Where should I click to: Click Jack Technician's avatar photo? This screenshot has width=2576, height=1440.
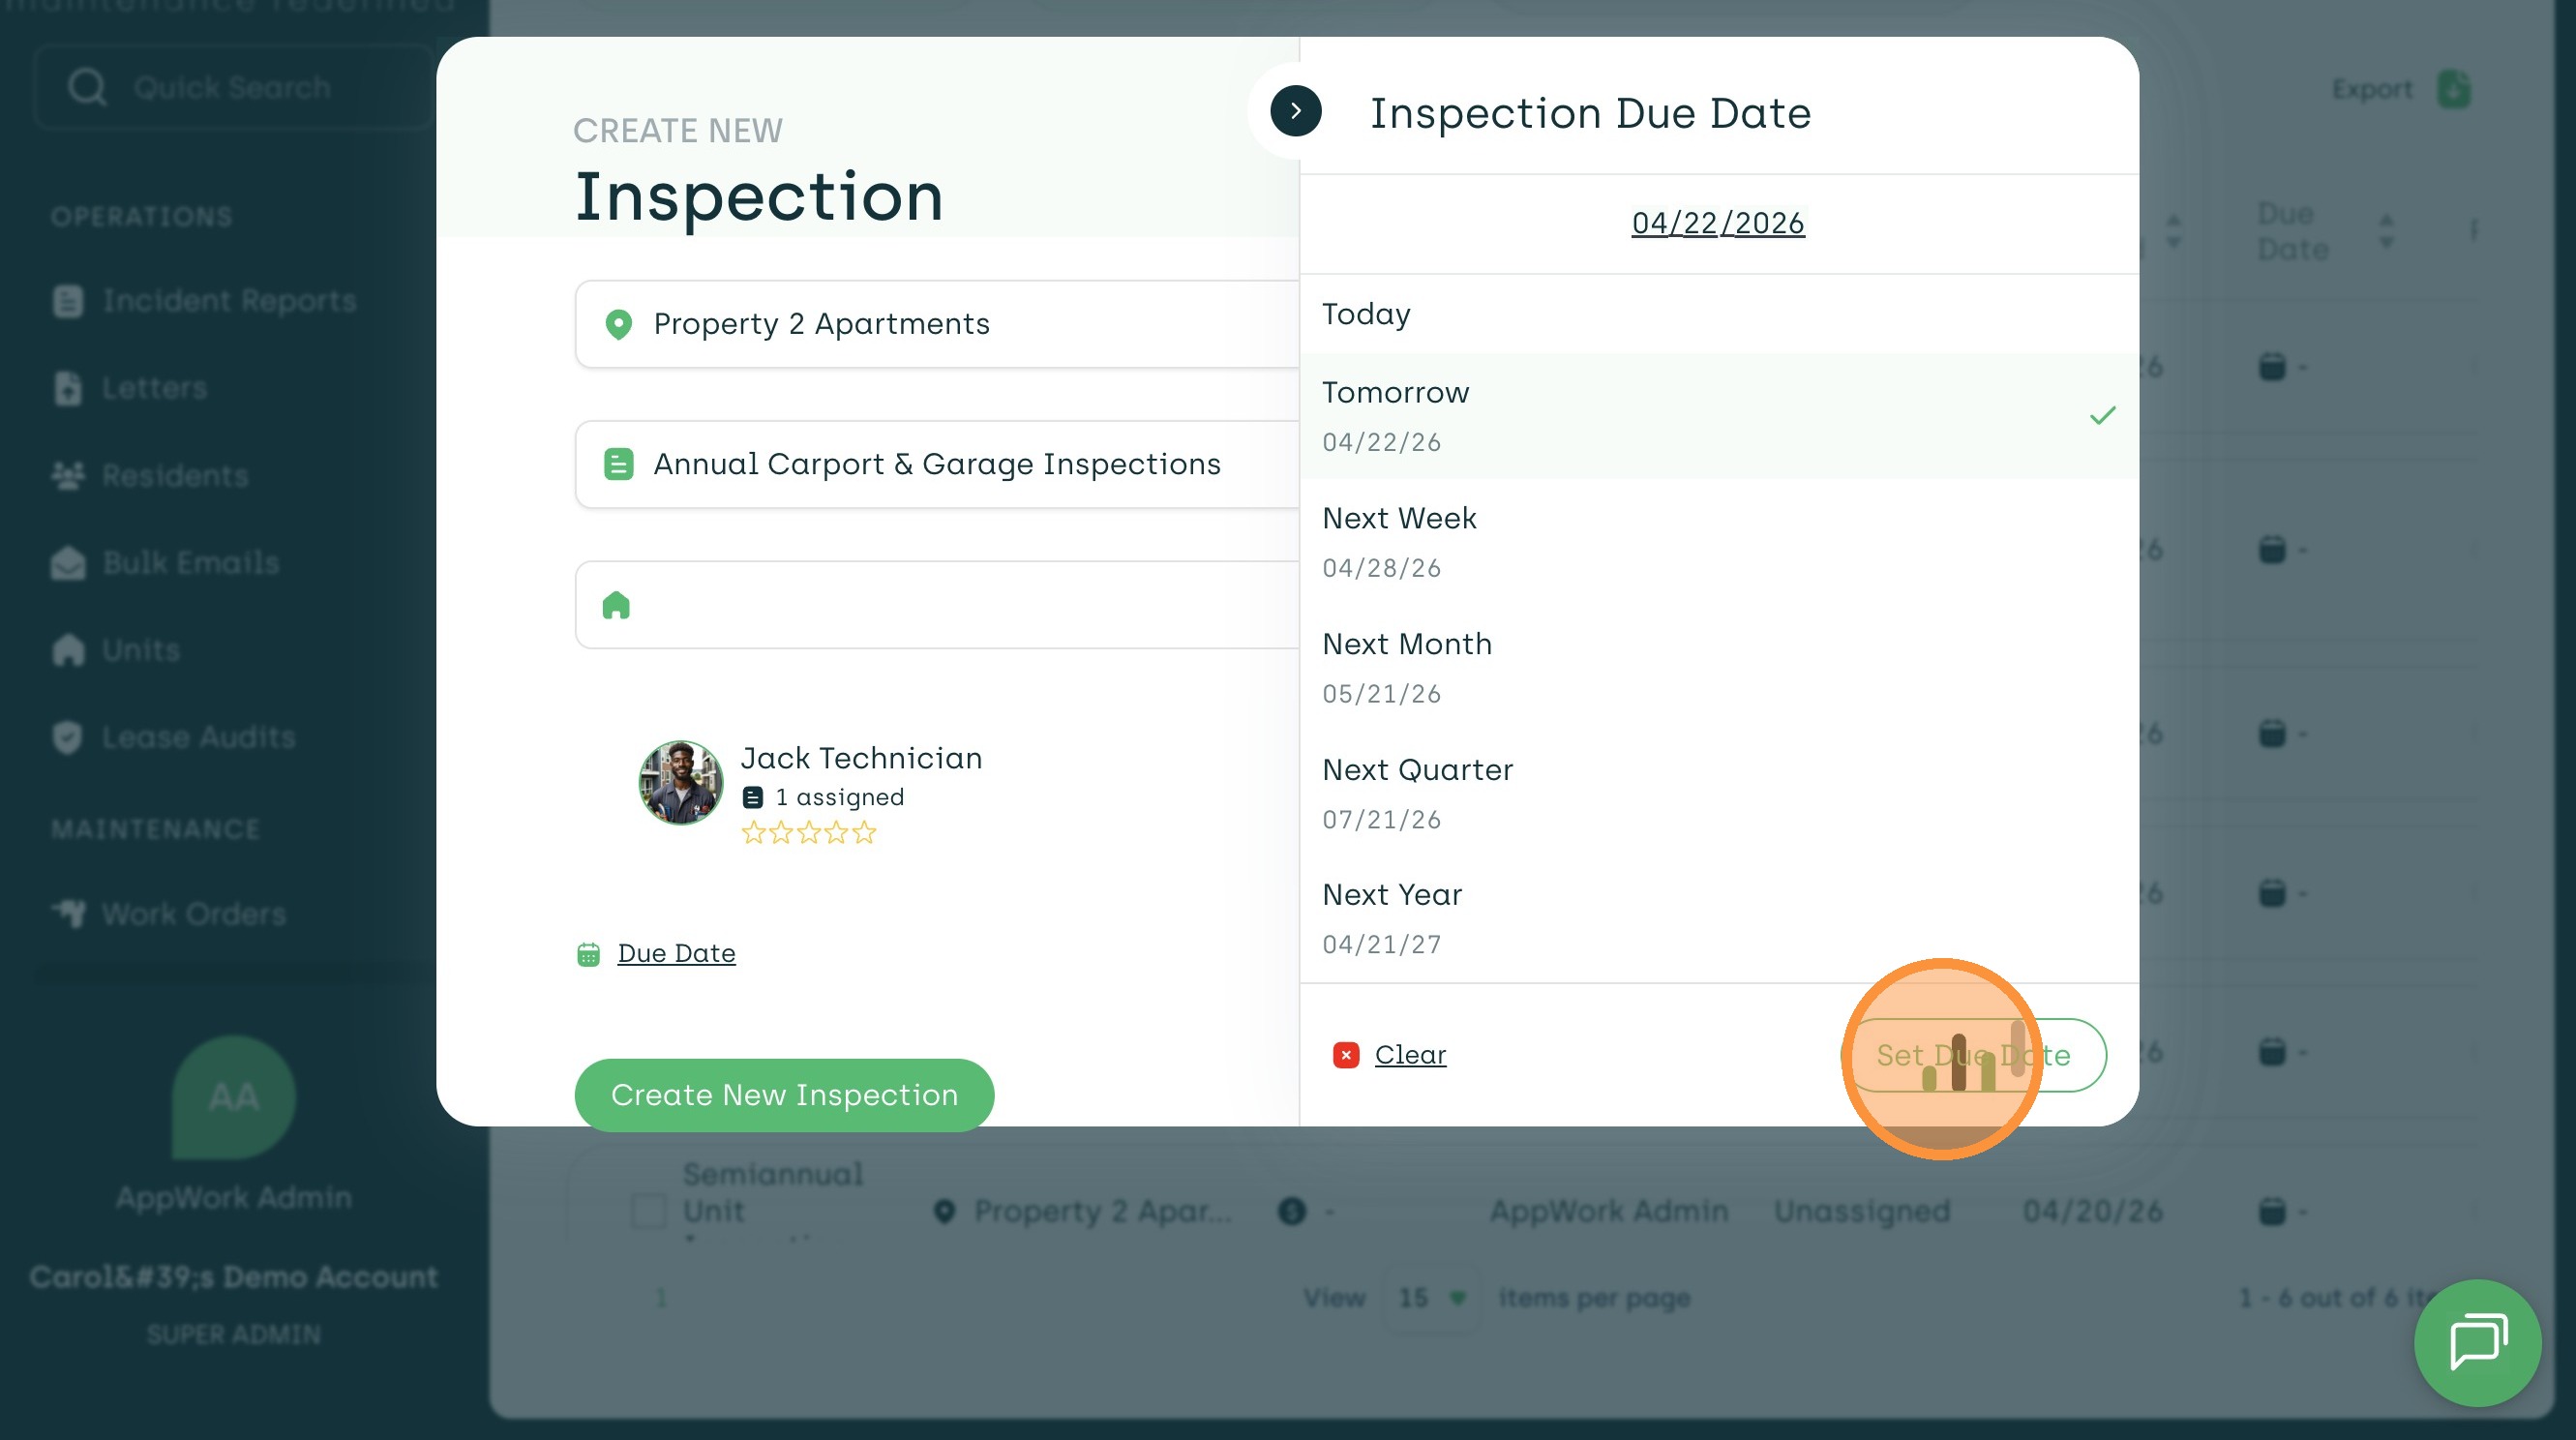680,782
